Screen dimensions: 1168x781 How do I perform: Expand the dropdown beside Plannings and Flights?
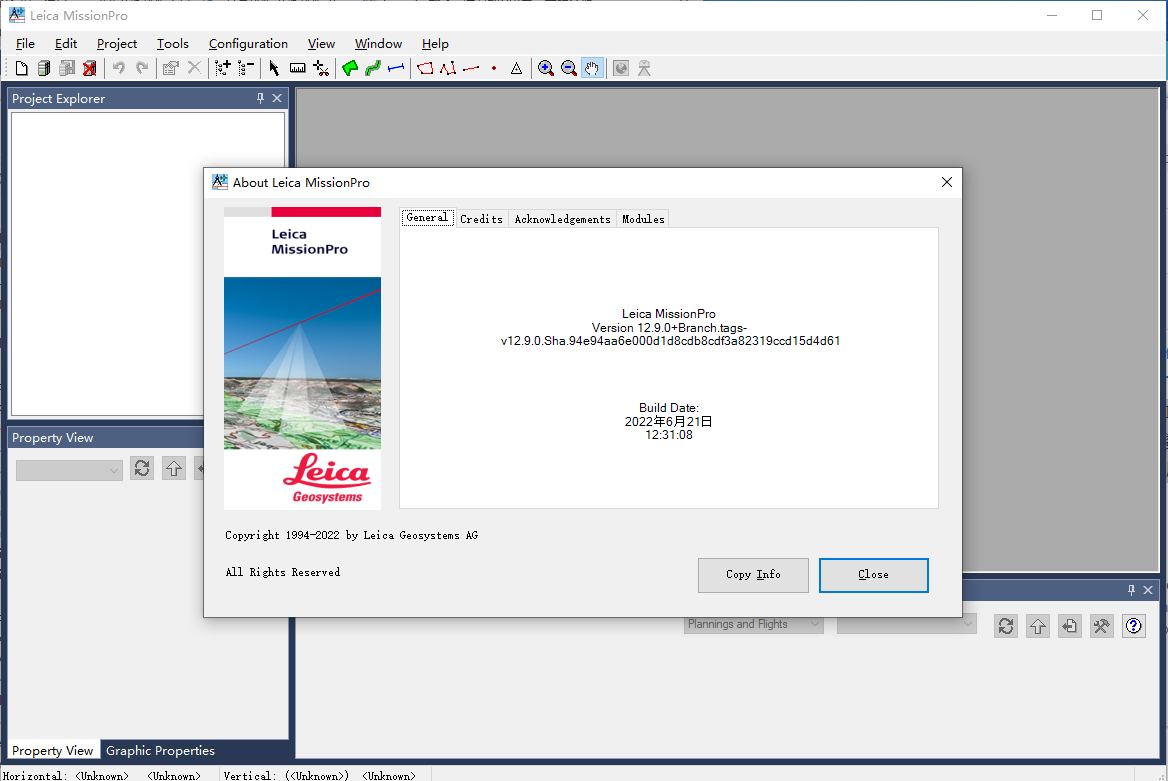[x=905, y=623]
